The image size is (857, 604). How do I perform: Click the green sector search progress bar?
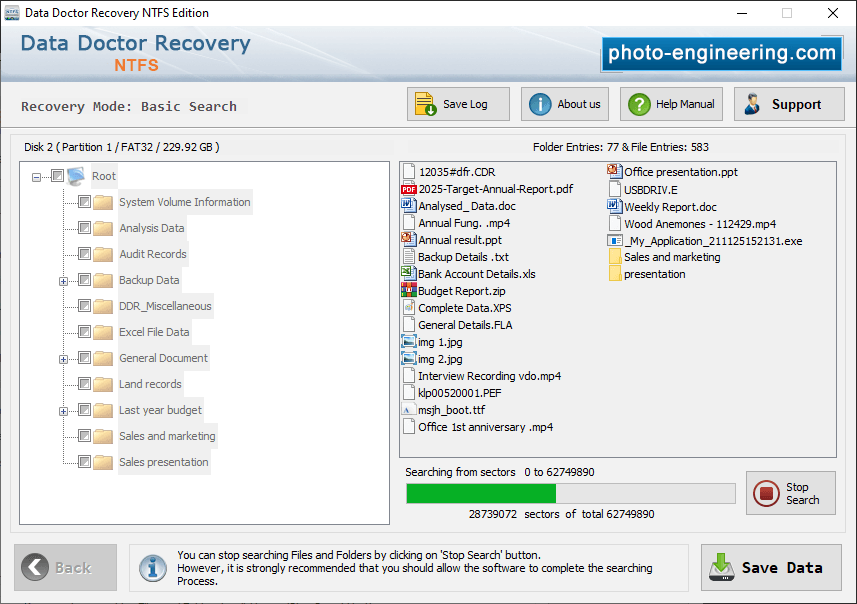[x=571, y=493]
